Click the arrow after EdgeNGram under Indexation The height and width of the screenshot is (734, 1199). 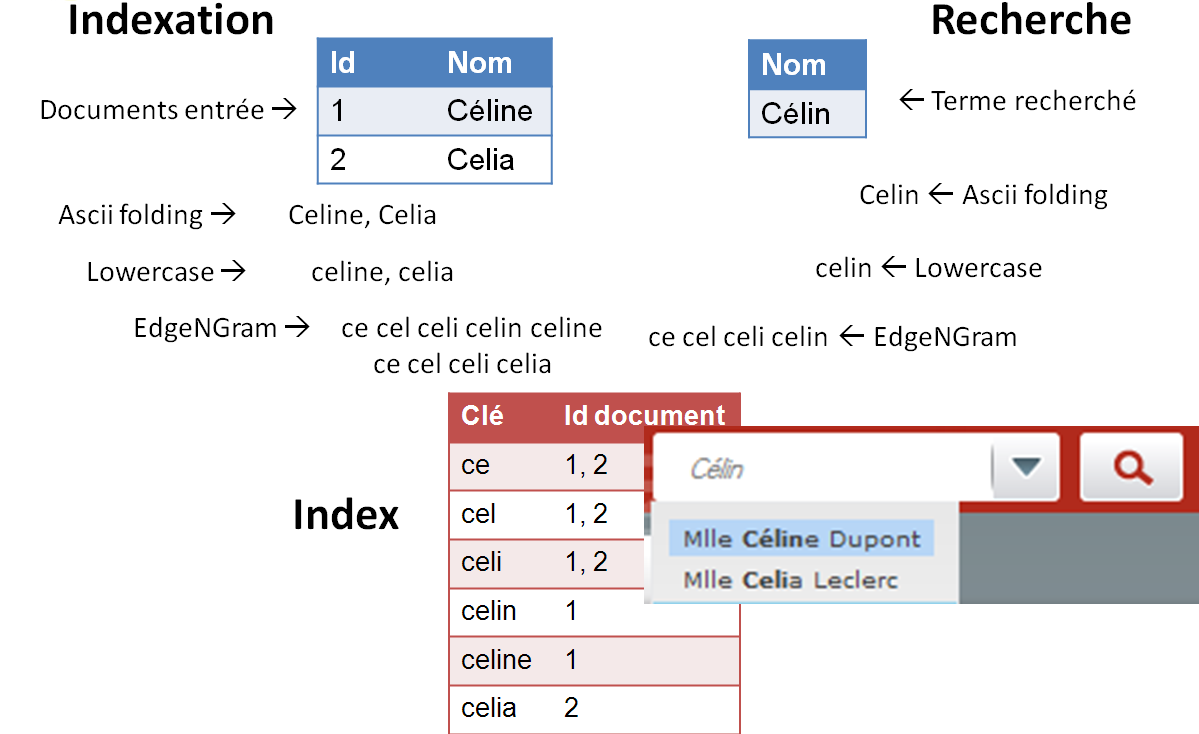coord(297,327)
